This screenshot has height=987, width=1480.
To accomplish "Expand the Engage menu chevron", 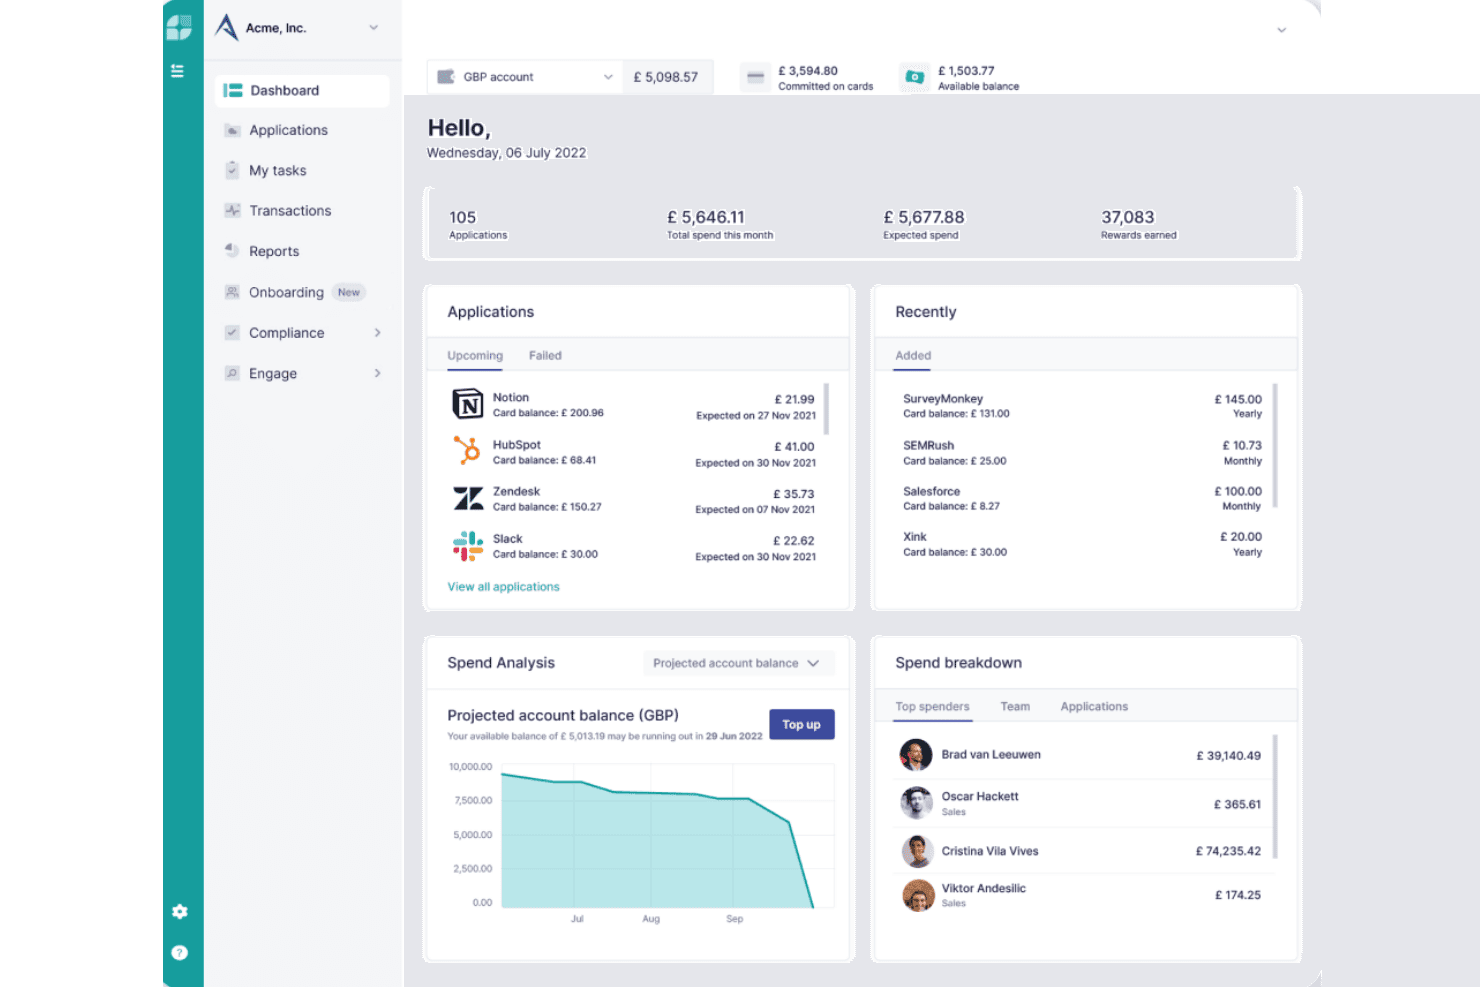I will point(378,373).
